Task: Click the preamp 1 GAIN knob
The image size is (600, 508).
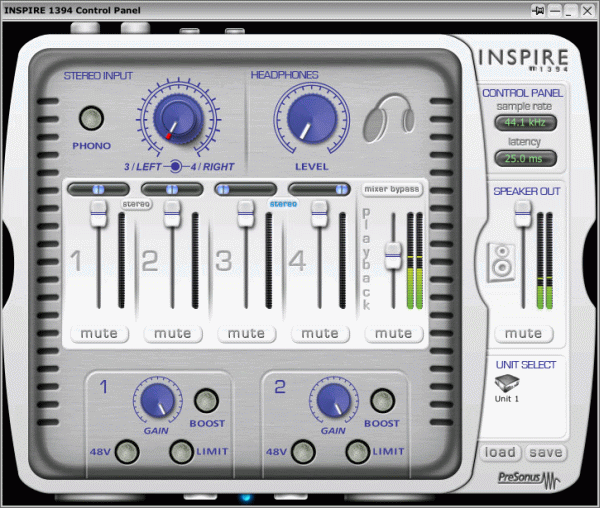Action: click(158, 401)
